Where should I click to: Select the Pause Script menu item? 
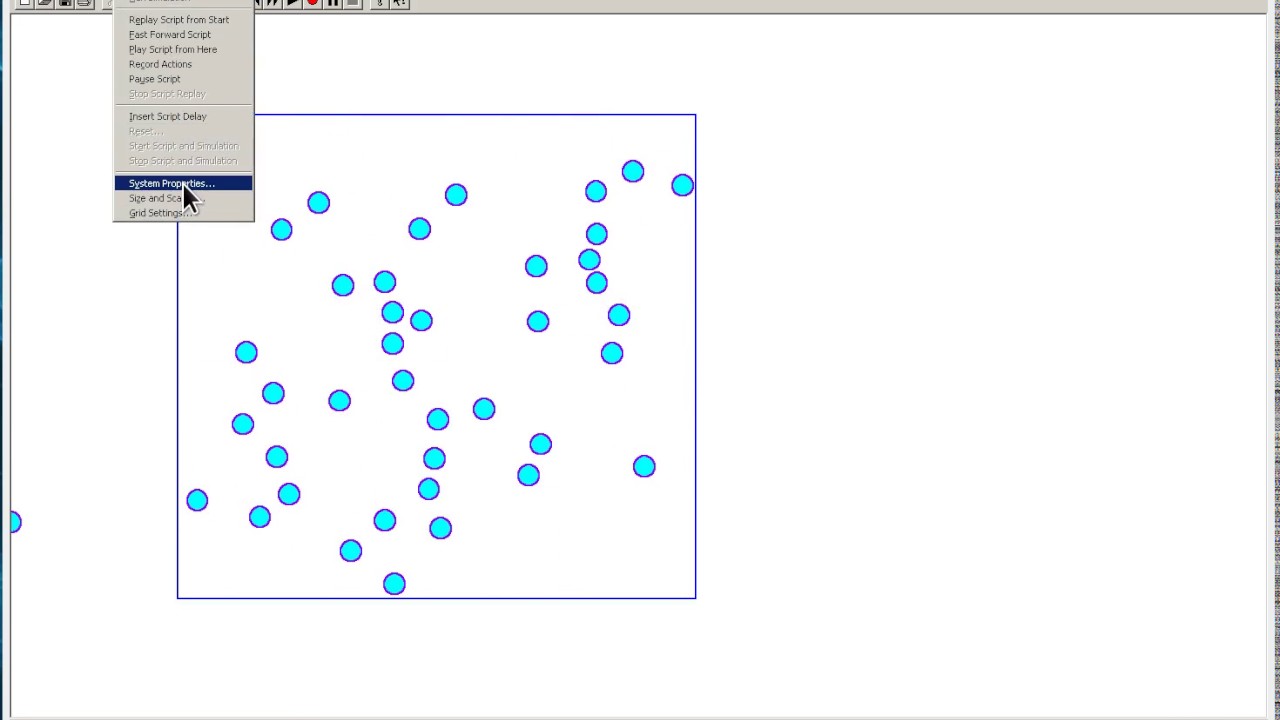click(x=183, y=79)
